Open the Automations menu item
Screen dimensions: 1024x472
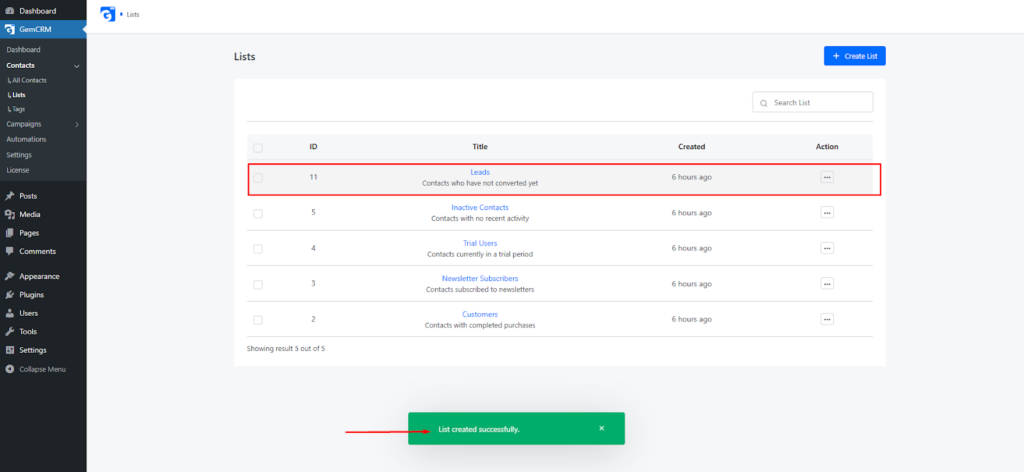click(26, 139)
